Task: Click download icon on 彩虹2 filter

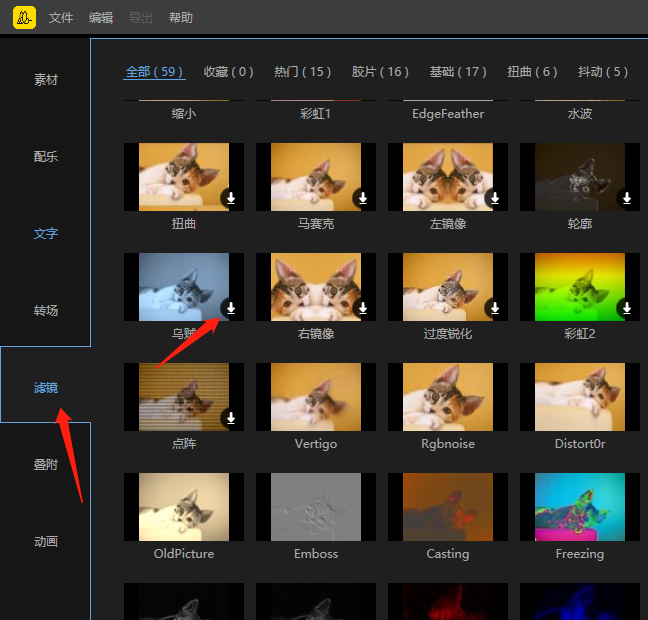Action: (627, 308)
